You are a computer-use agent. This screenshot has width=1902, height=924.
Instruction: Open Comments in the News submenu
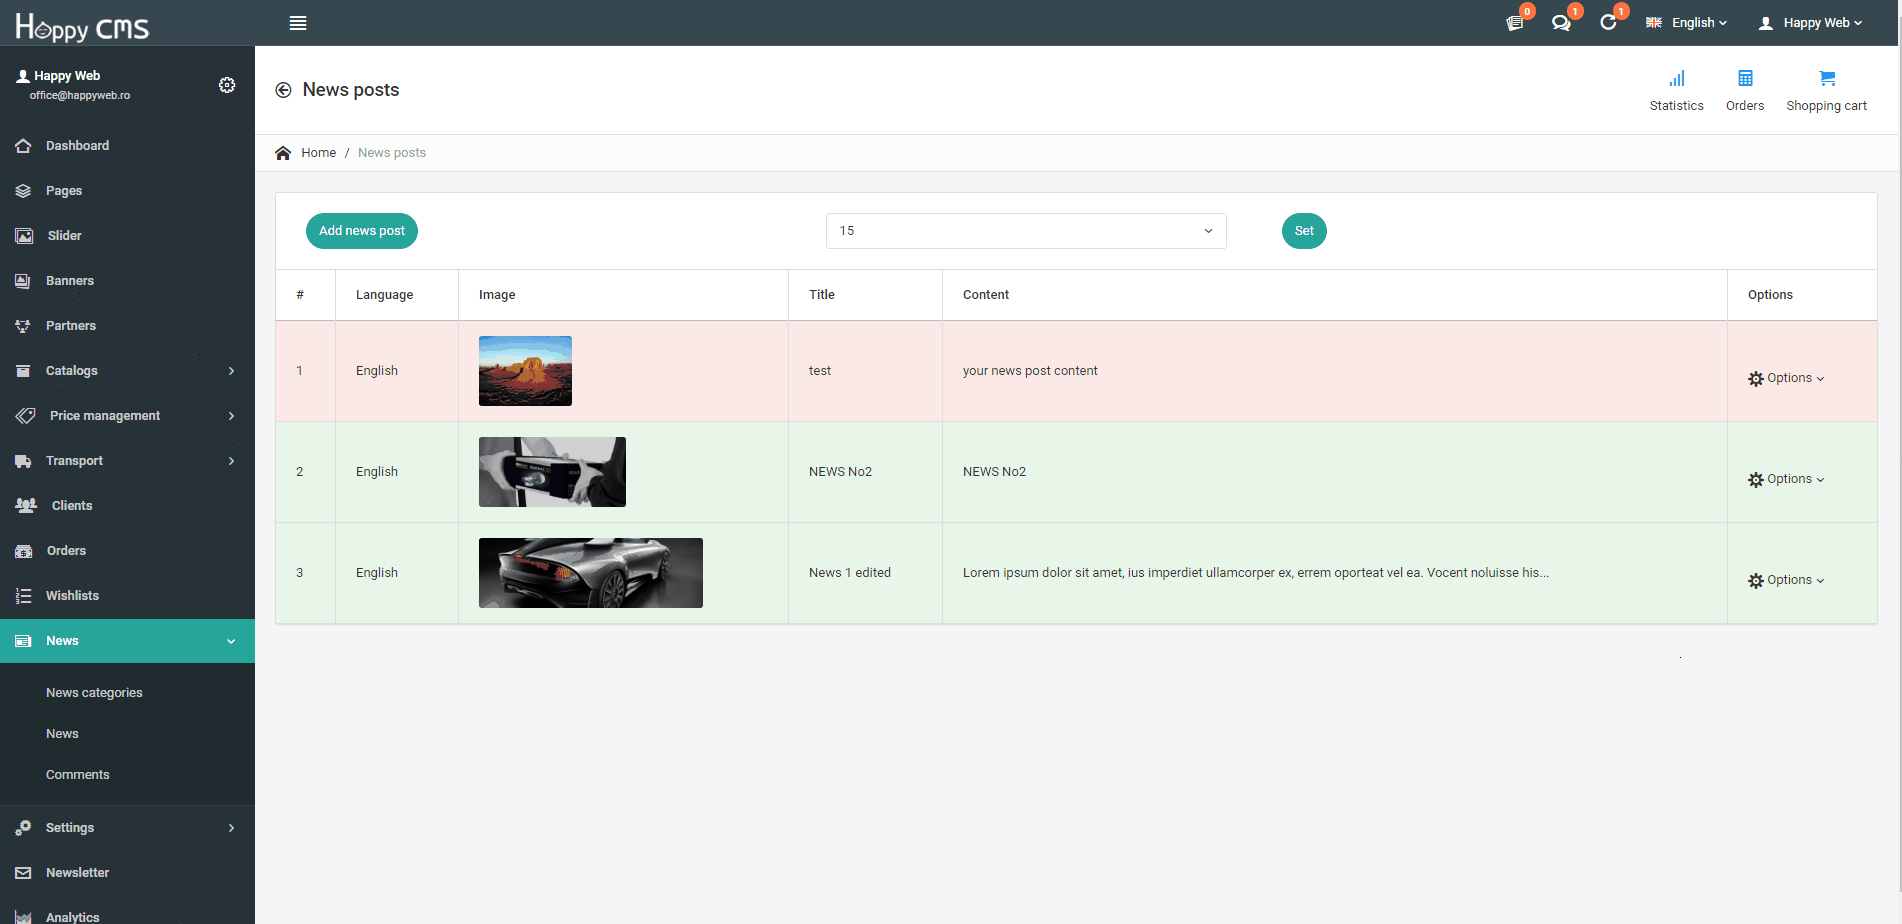pos(78,775)
